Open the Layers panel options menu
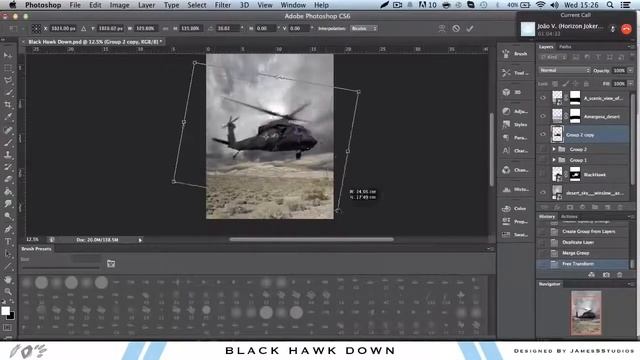This screenshot has height=360, width=640. point(631,47)
